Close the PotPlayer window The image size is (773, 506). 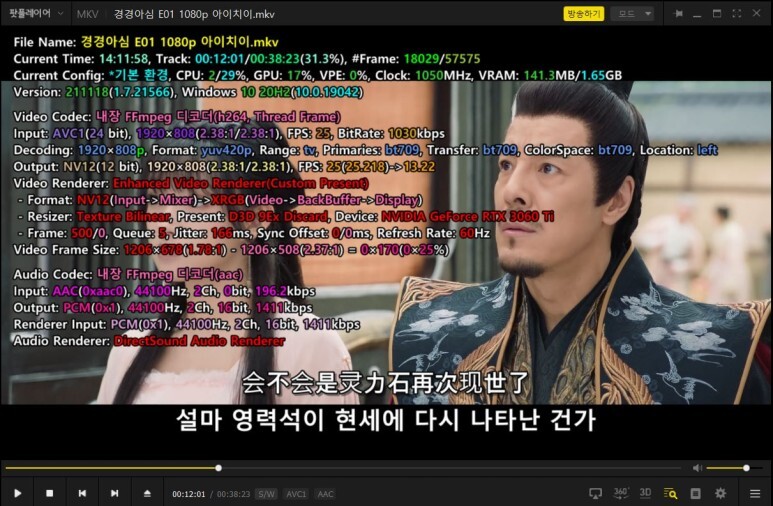click(x=756, y=13)
